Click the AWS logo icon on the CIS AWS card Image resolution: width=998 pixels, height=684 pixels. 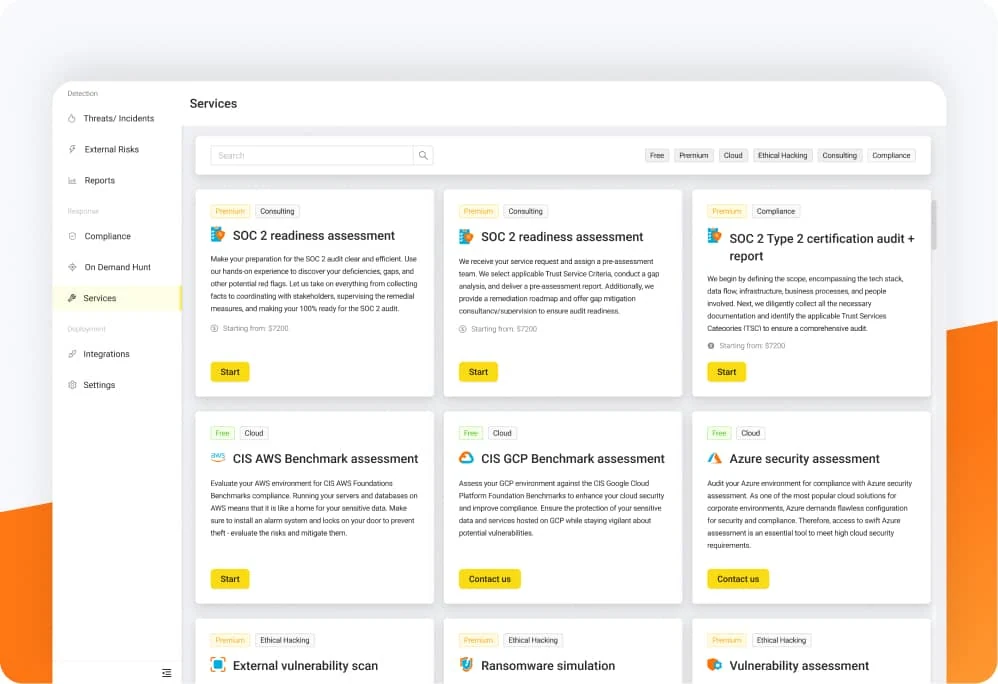[x=218, y=457]
